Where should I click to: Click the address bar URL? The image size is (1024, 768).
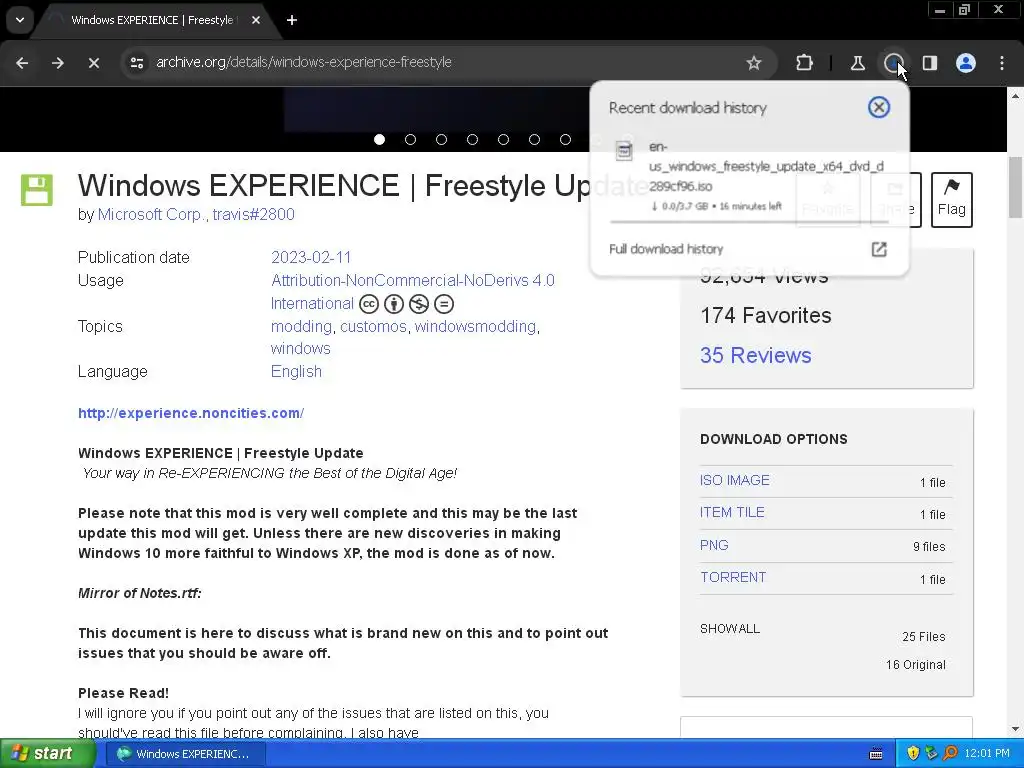pyautogui.click(x=304, y=62)
